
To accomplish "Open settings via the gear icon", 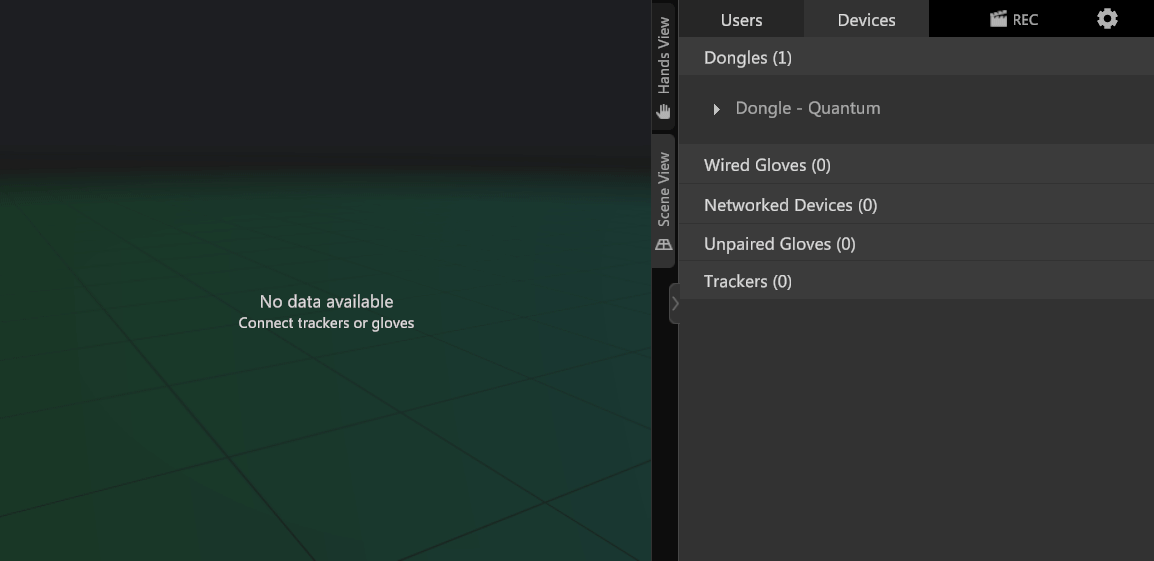I will 1107,19.
